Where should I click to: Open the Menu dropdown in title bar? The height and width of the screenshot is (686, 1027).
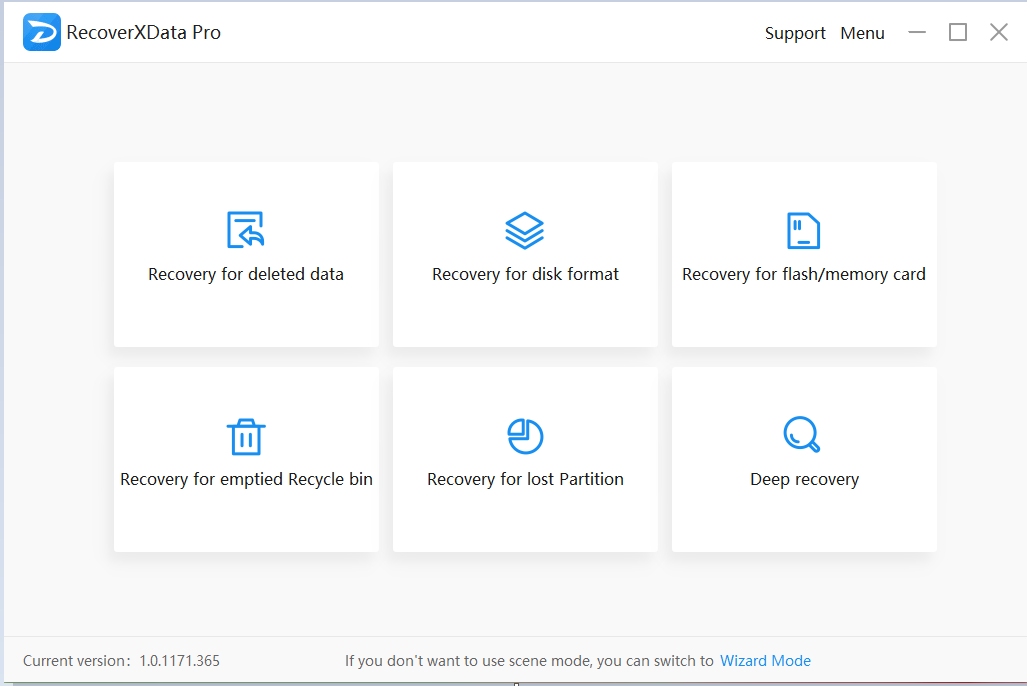pos(862,33)
